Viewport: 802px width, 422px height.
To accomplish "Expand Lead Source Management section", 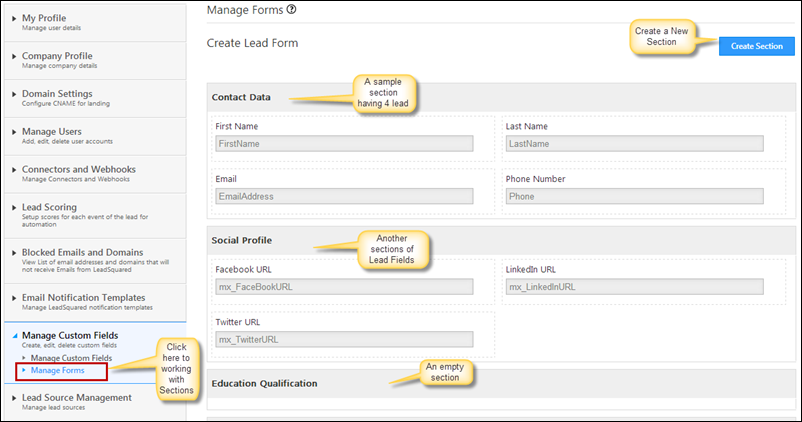I will 14,398.
